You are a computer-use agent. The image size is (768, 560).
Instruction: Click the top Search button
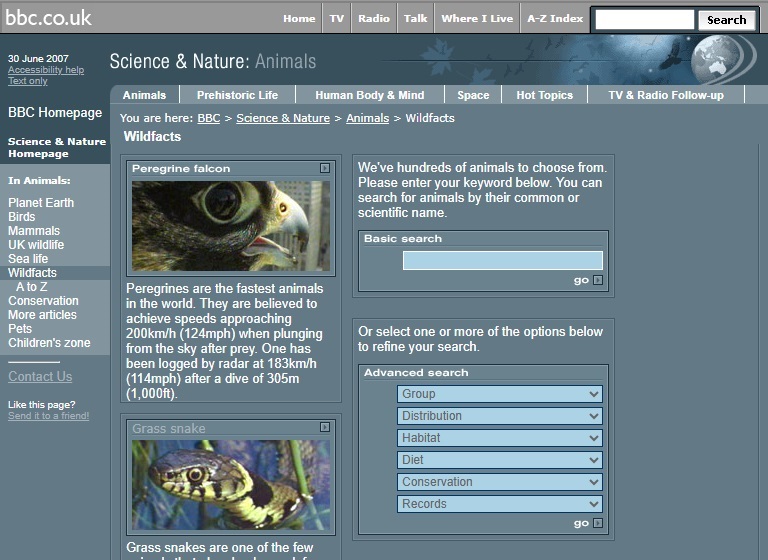pos(727,20)
